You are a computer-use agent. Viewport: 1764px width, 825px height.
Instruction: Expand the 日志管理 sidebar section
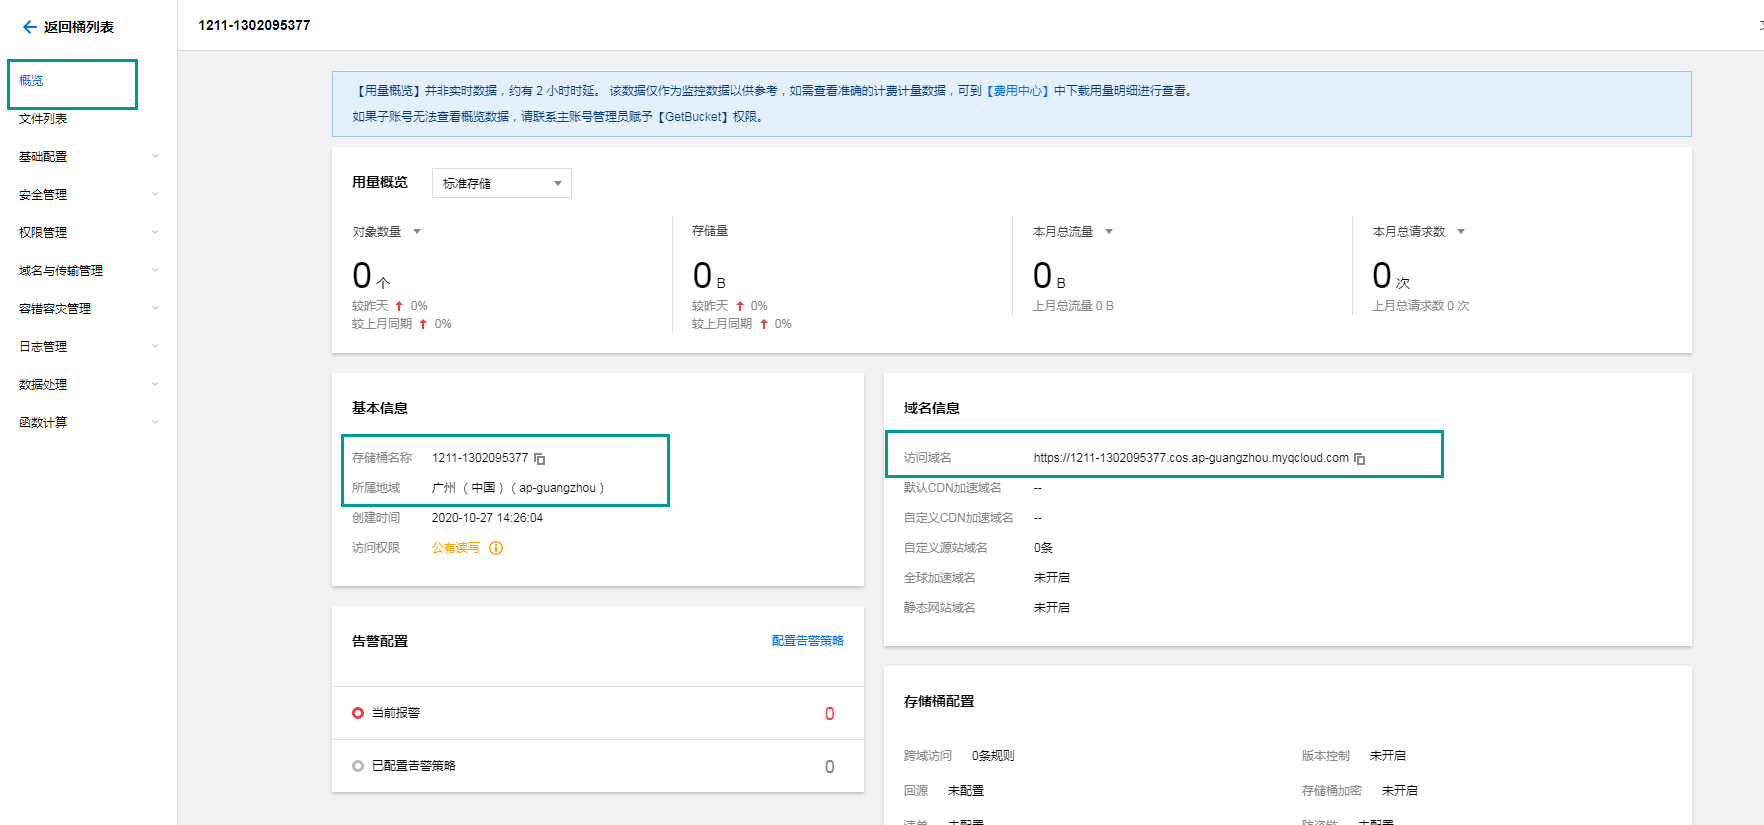pos(88,347)
